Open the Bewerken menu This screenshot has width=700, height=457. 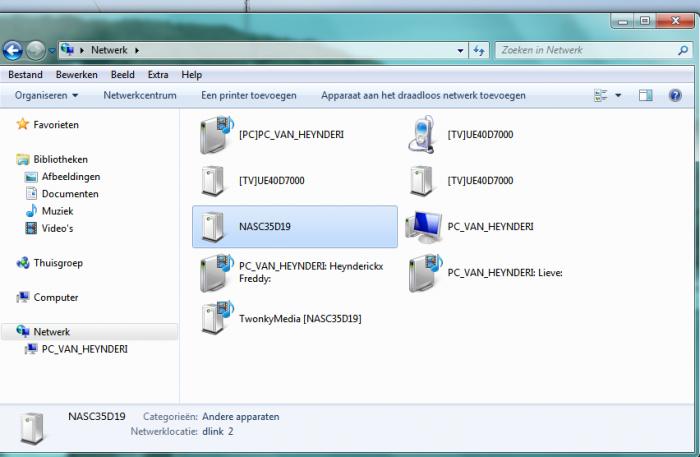76,75
